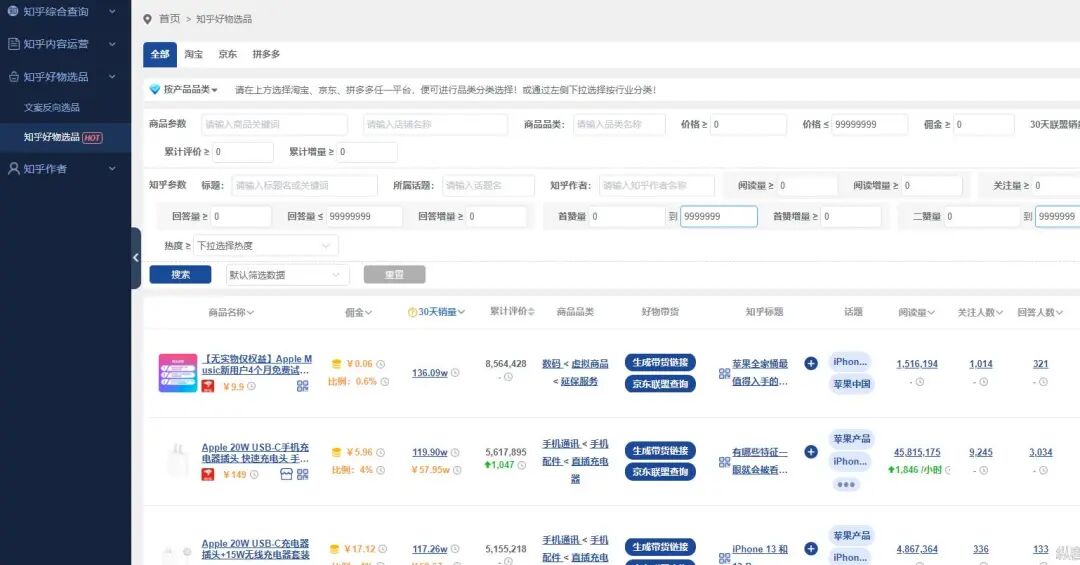Click the location pin icon beside 首页
This screenshot has height=565, width=1080.
tap(147, 19)
